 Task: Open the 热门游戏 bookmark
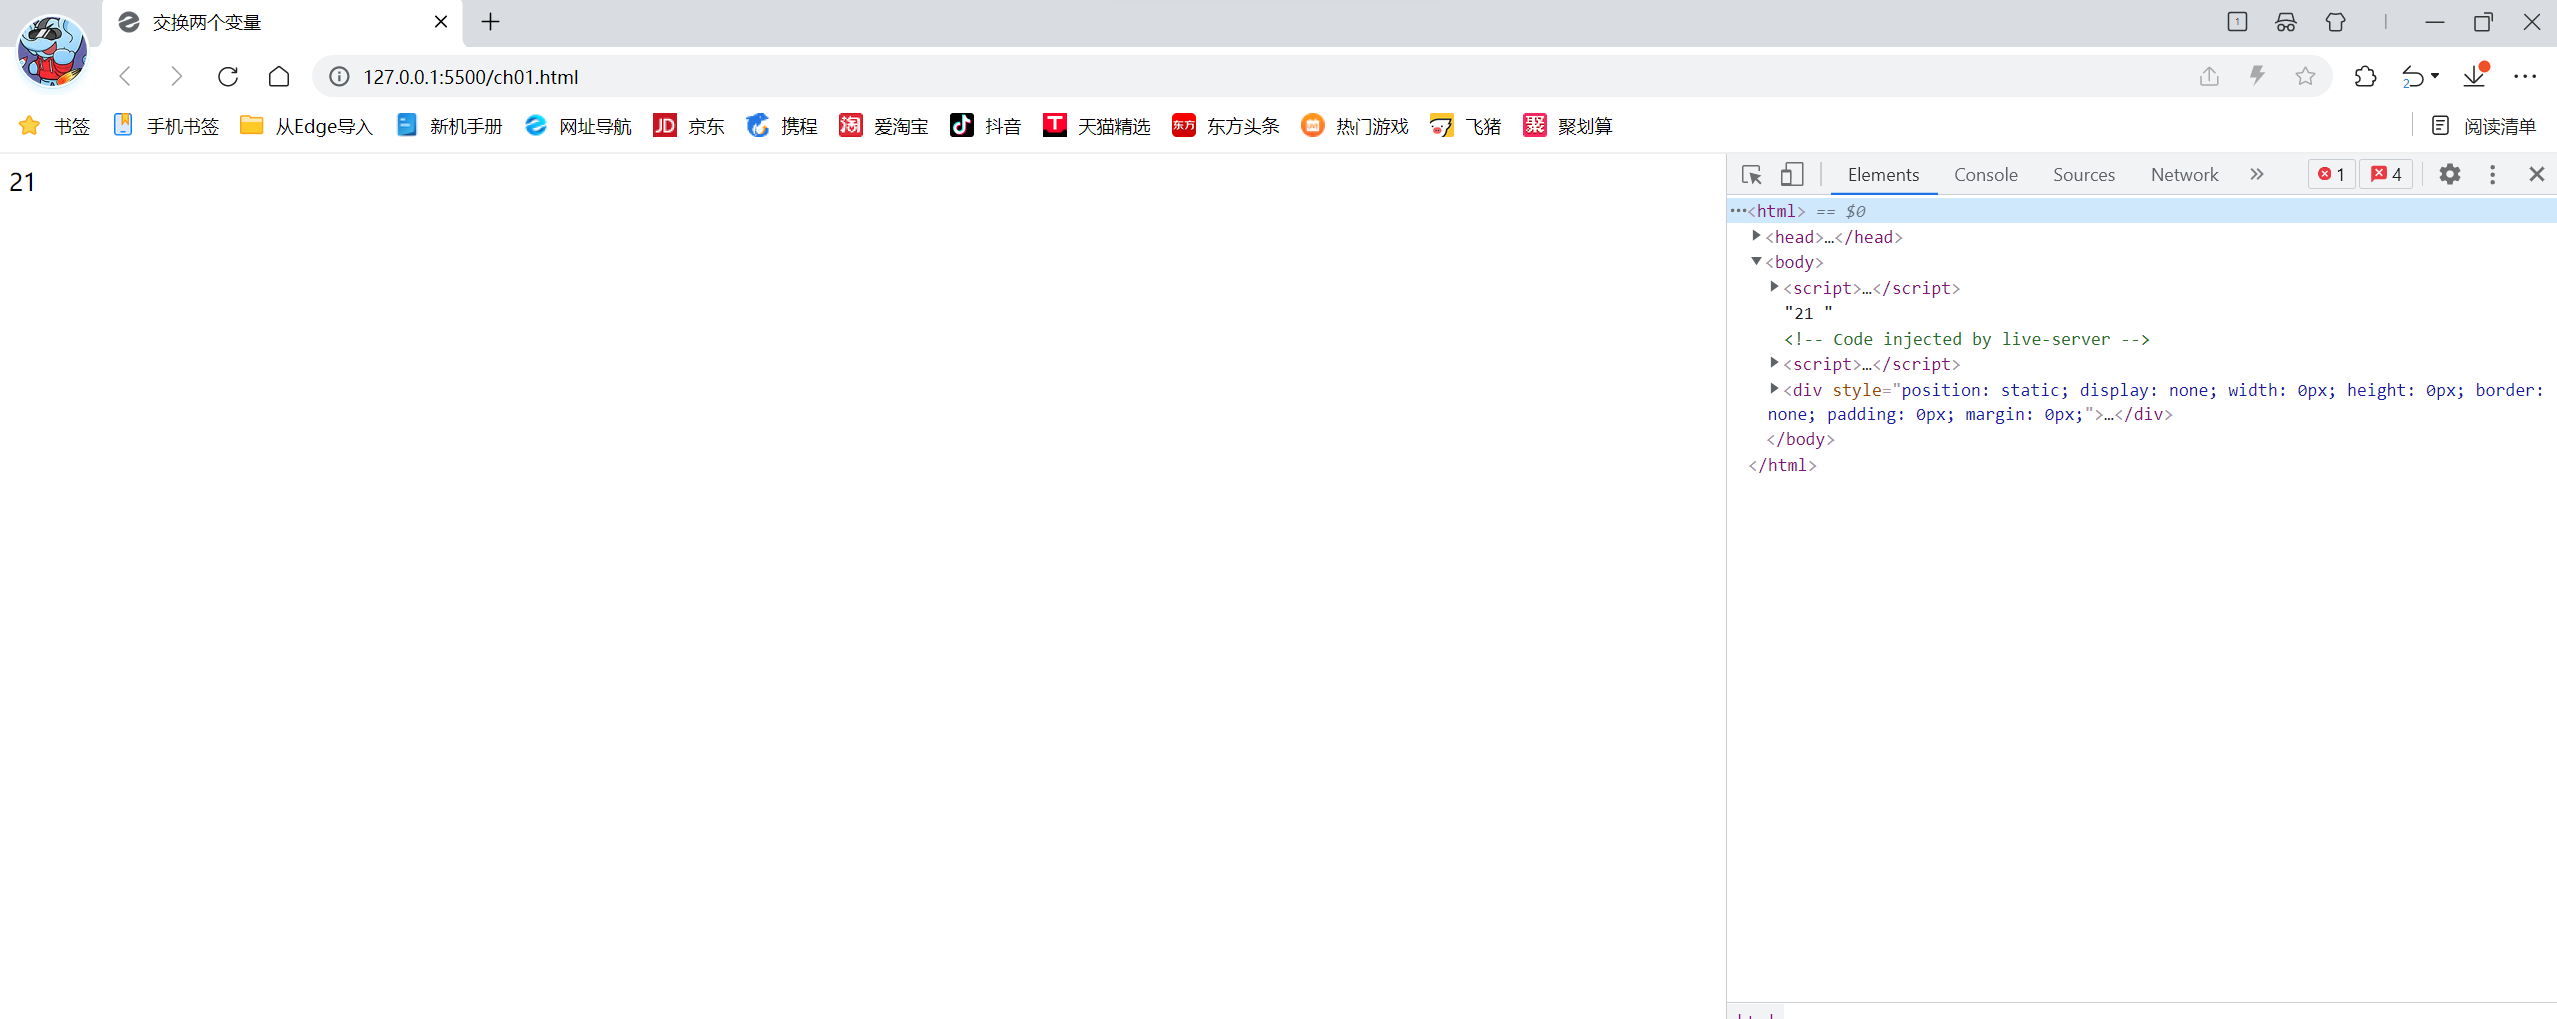point(1355,126)
